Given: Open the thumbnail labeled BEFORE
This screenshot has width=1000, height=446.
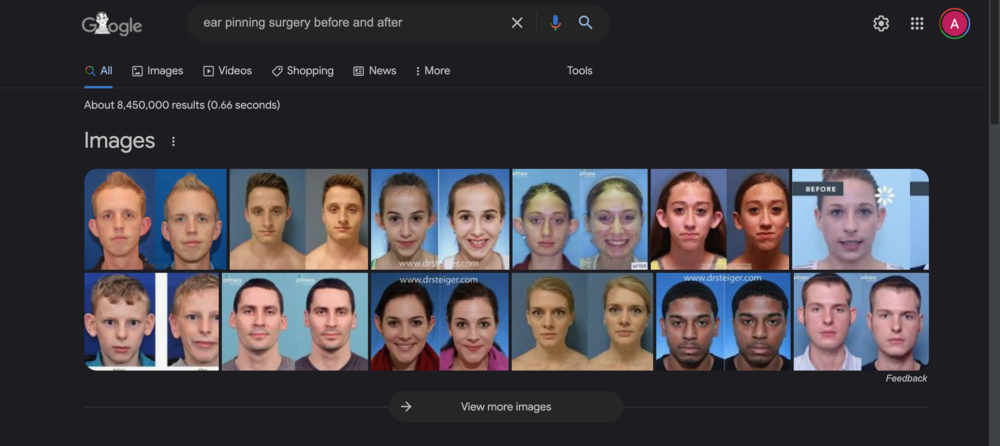Looking at the screenshot, I should coord(860,219).
